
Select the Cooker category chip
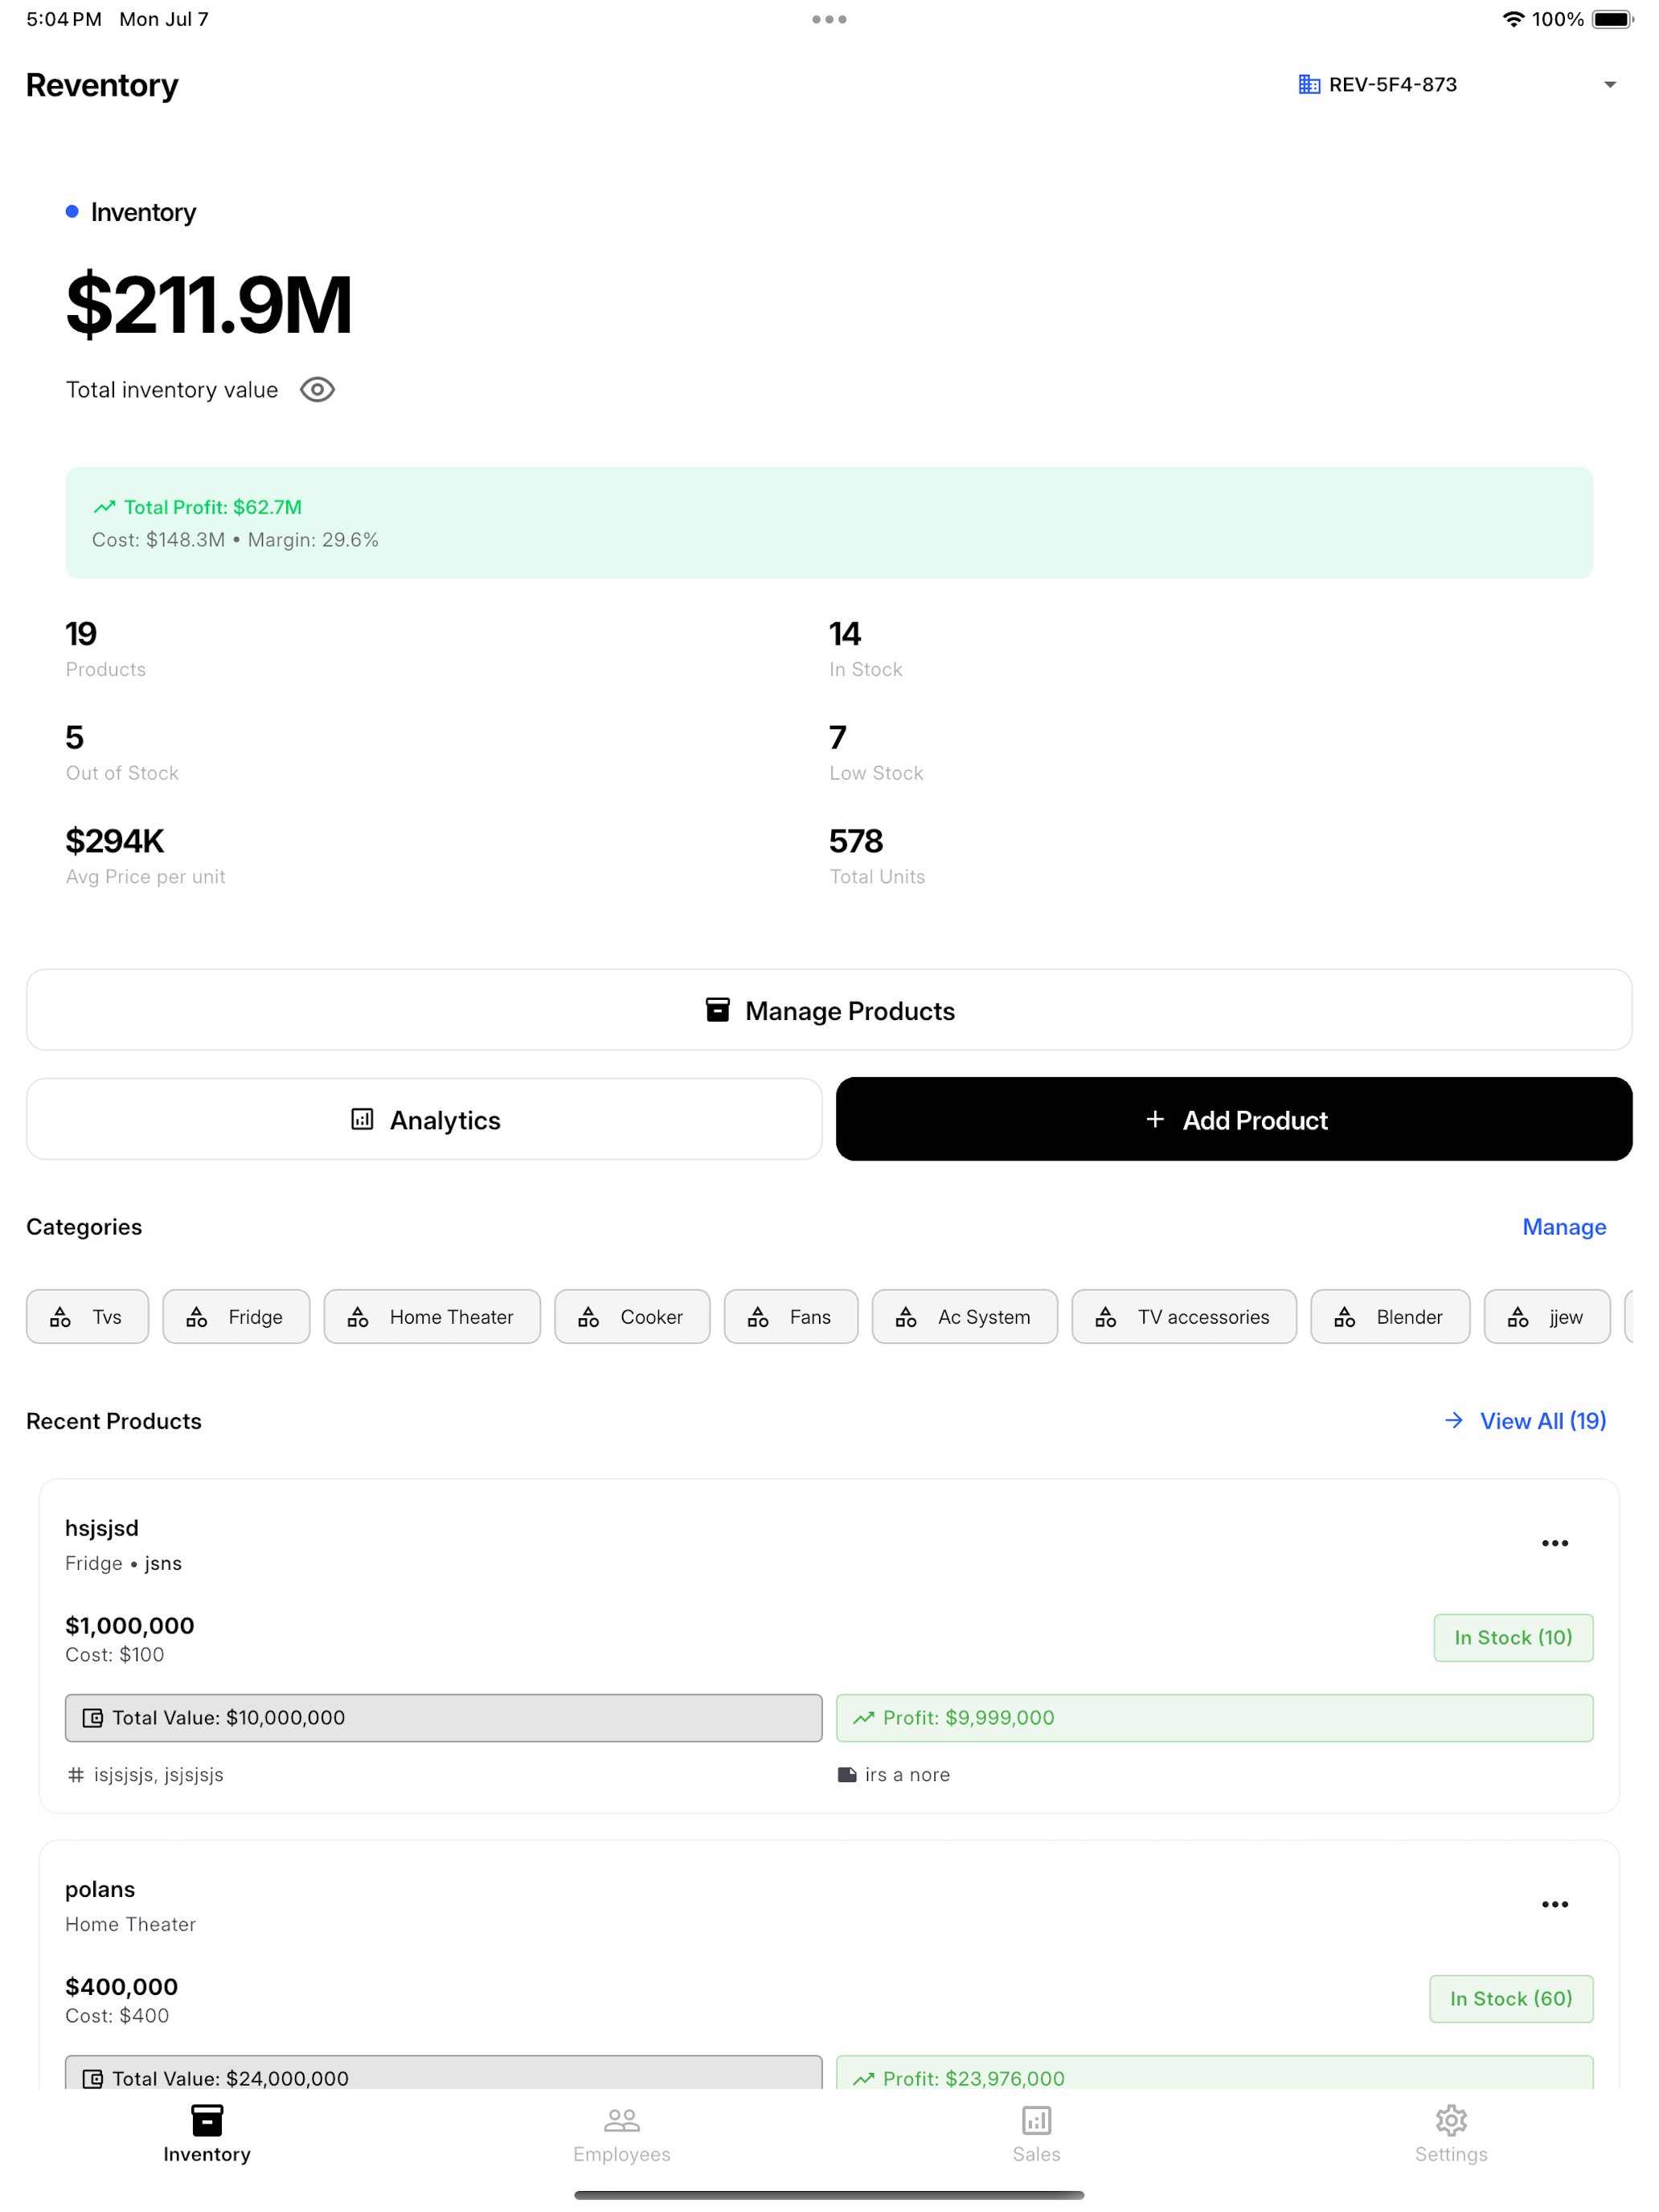coord(632,1317)
